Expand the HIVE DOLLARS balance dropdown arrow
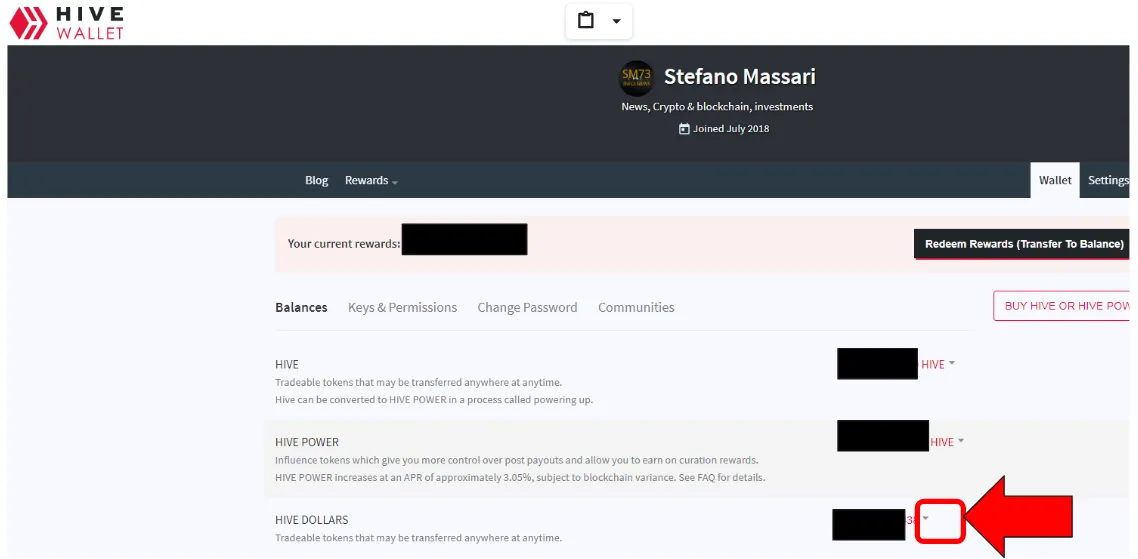 click(x=925, y=518)
